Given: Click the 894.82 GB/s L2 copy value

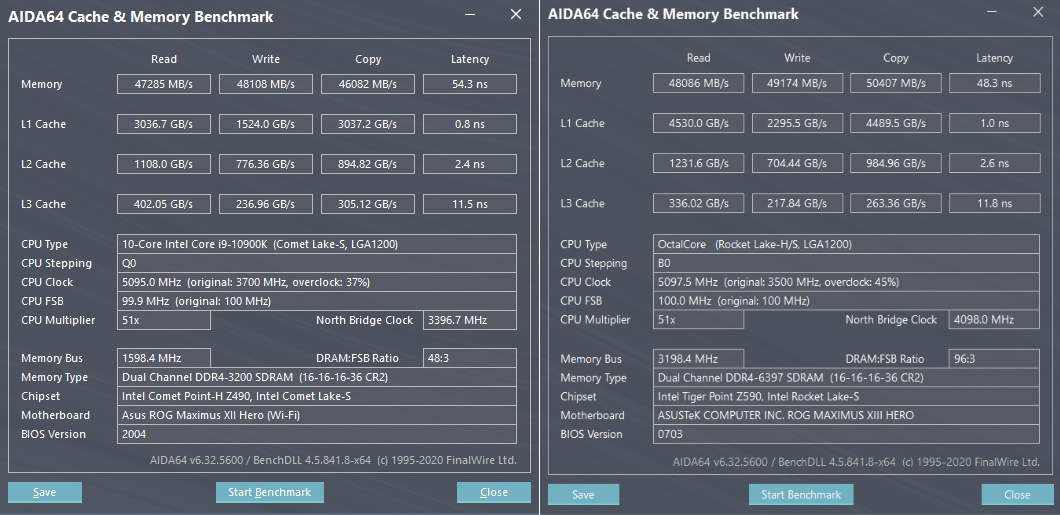Looking at the screenshot, I should 368,164.
